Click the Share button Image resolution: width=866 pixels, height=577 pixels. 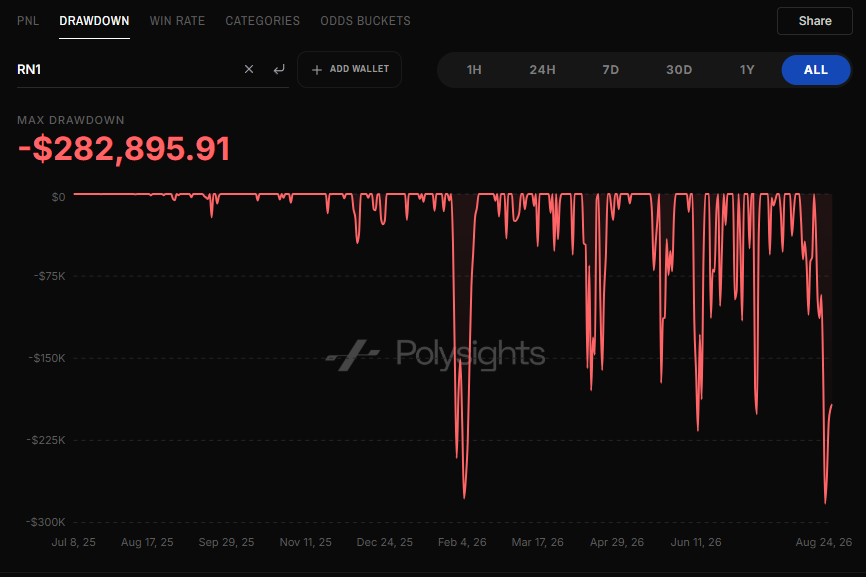click(x=815, y=21)
